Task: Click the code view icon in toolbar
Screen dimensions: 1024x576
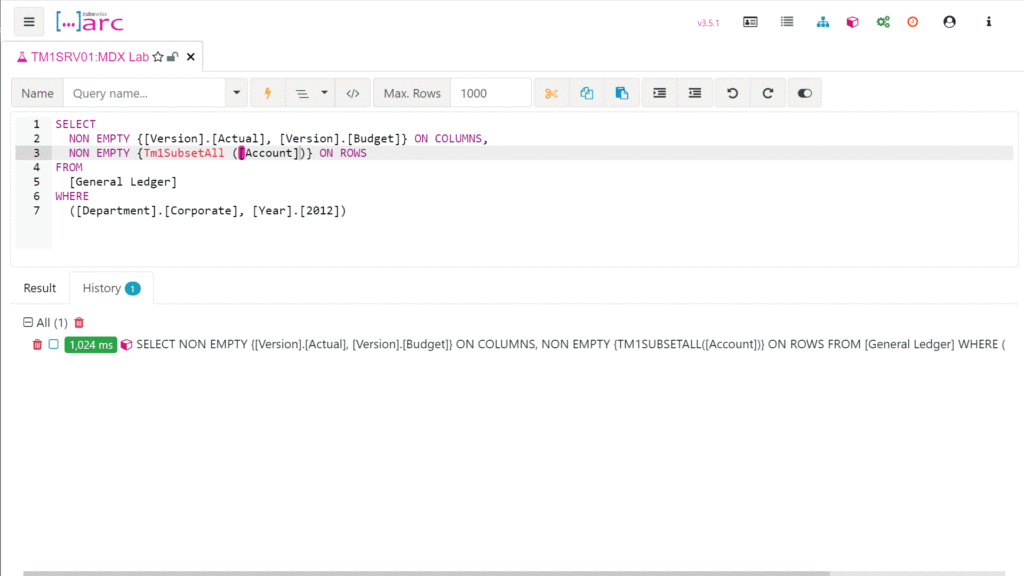Action: pyautogui.click(x=352, y=93)
